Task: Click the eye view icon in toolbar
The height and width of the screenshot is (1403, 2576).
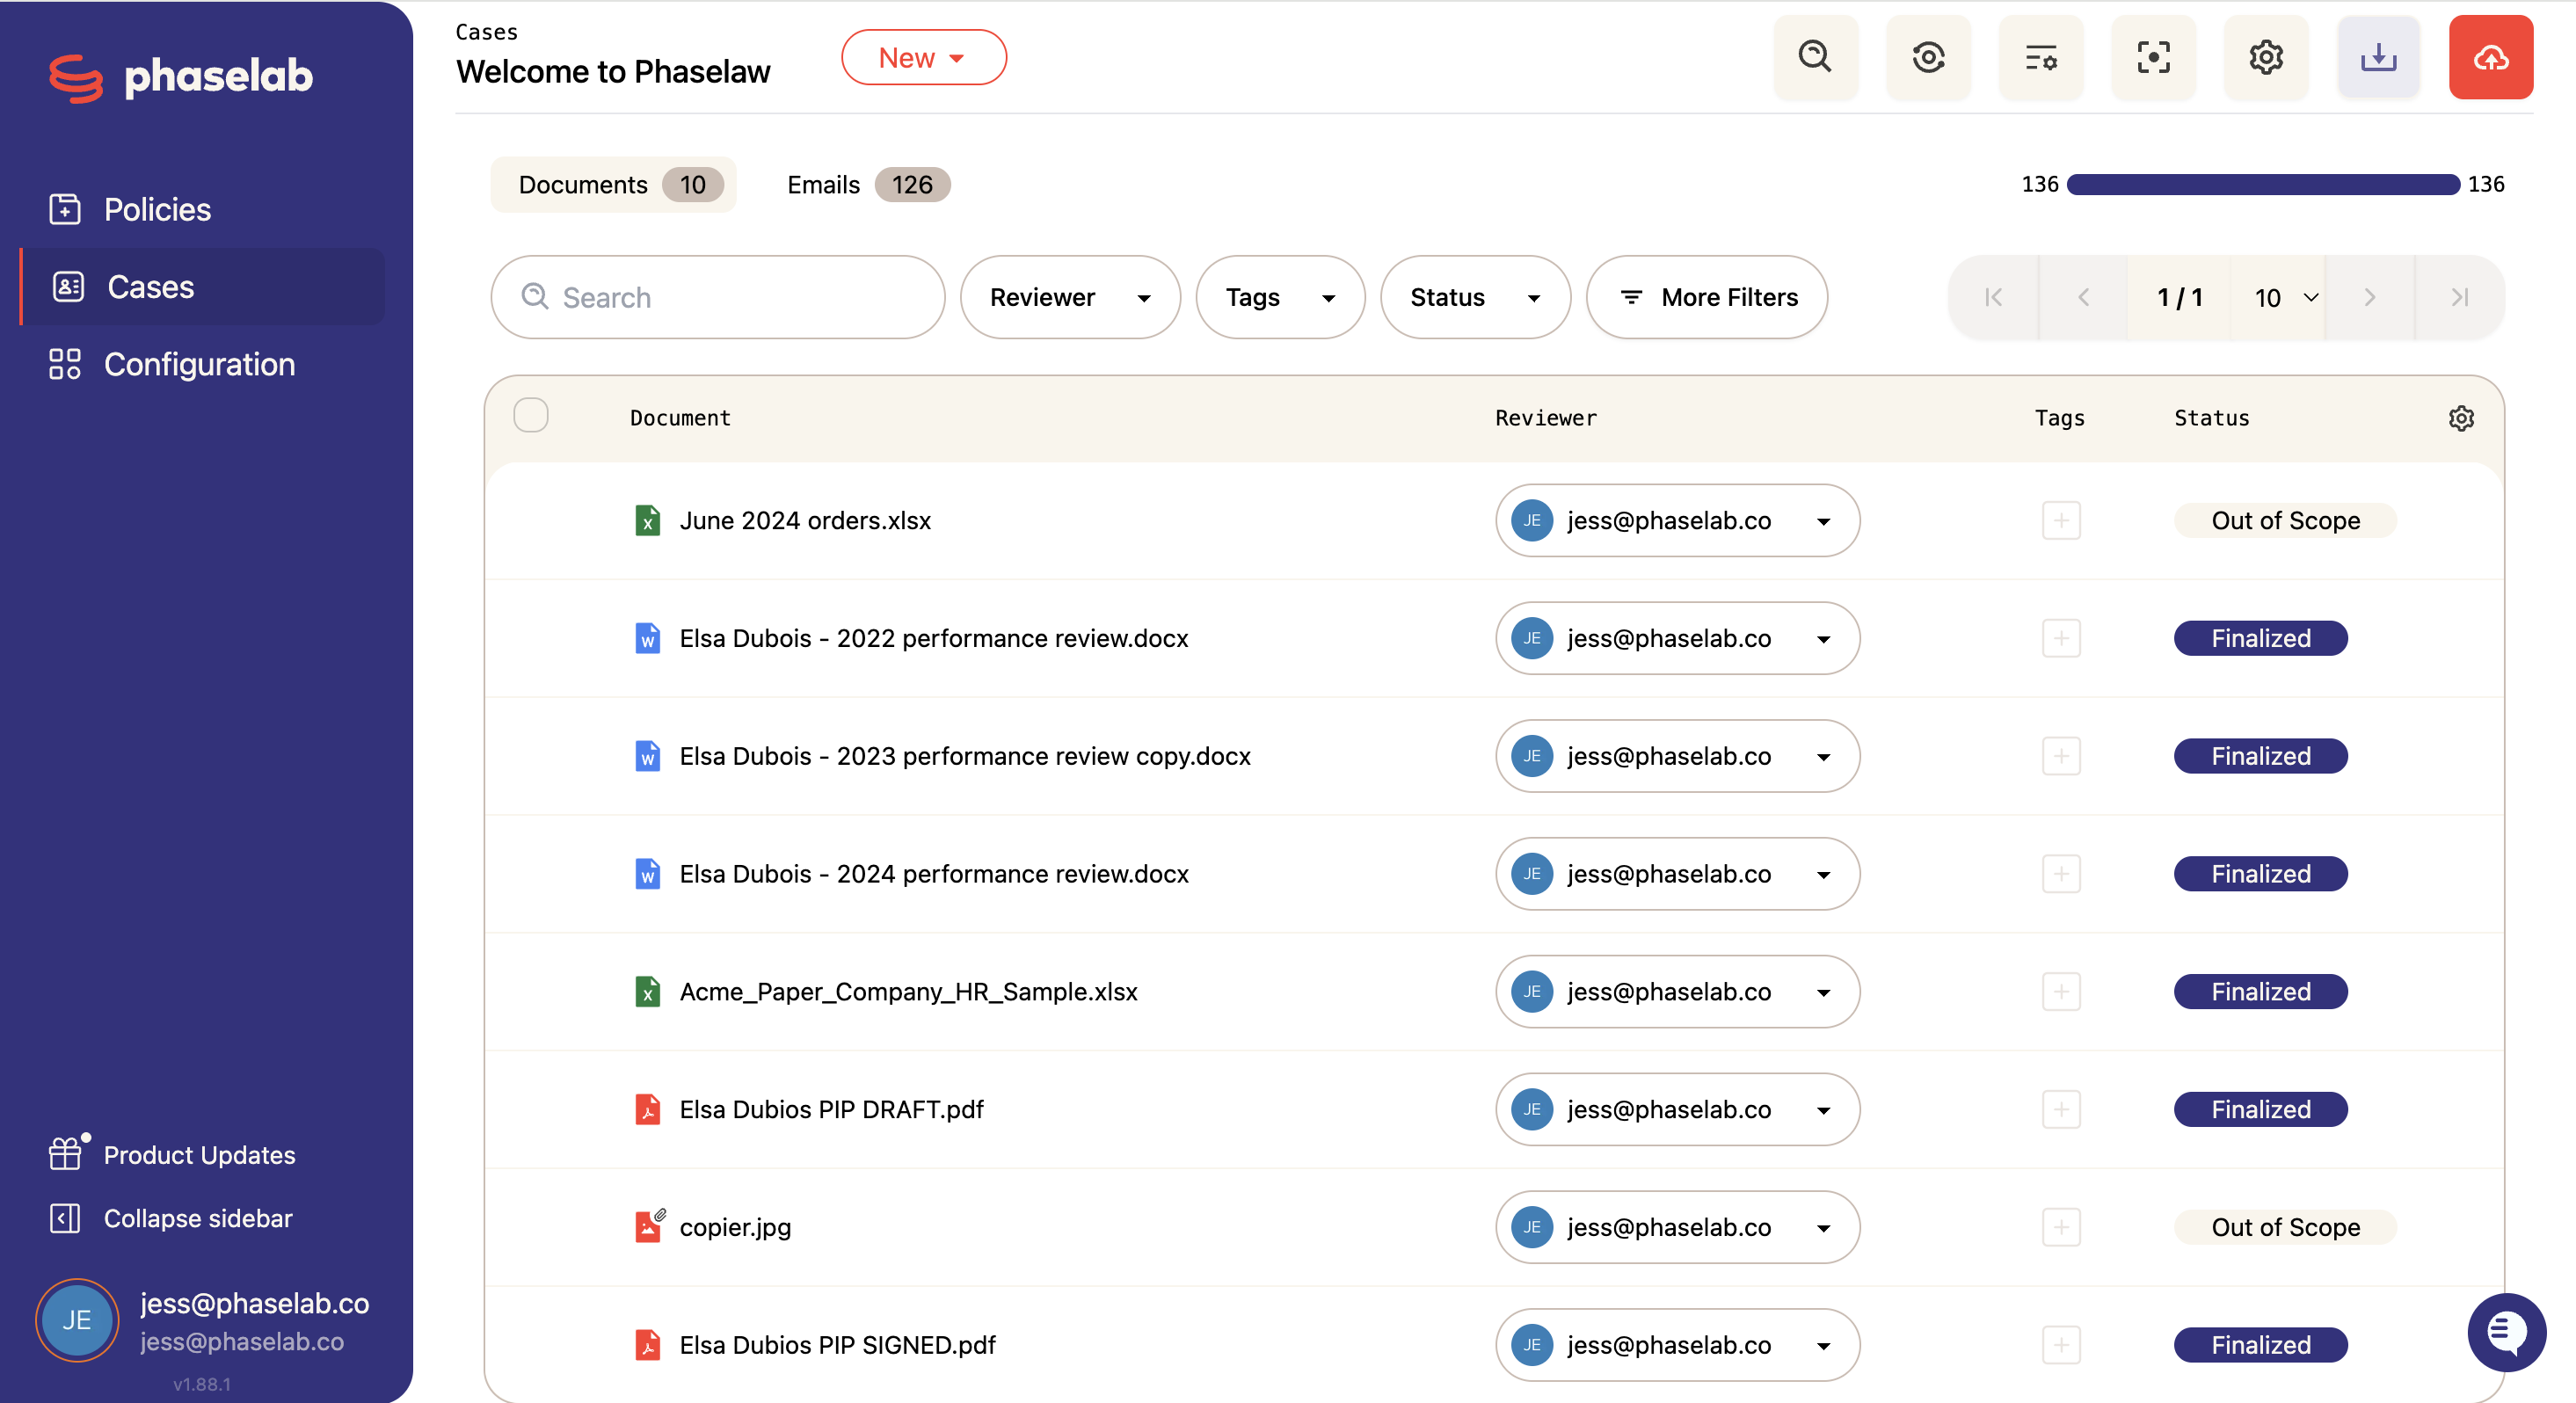Action: [1928, 58]
